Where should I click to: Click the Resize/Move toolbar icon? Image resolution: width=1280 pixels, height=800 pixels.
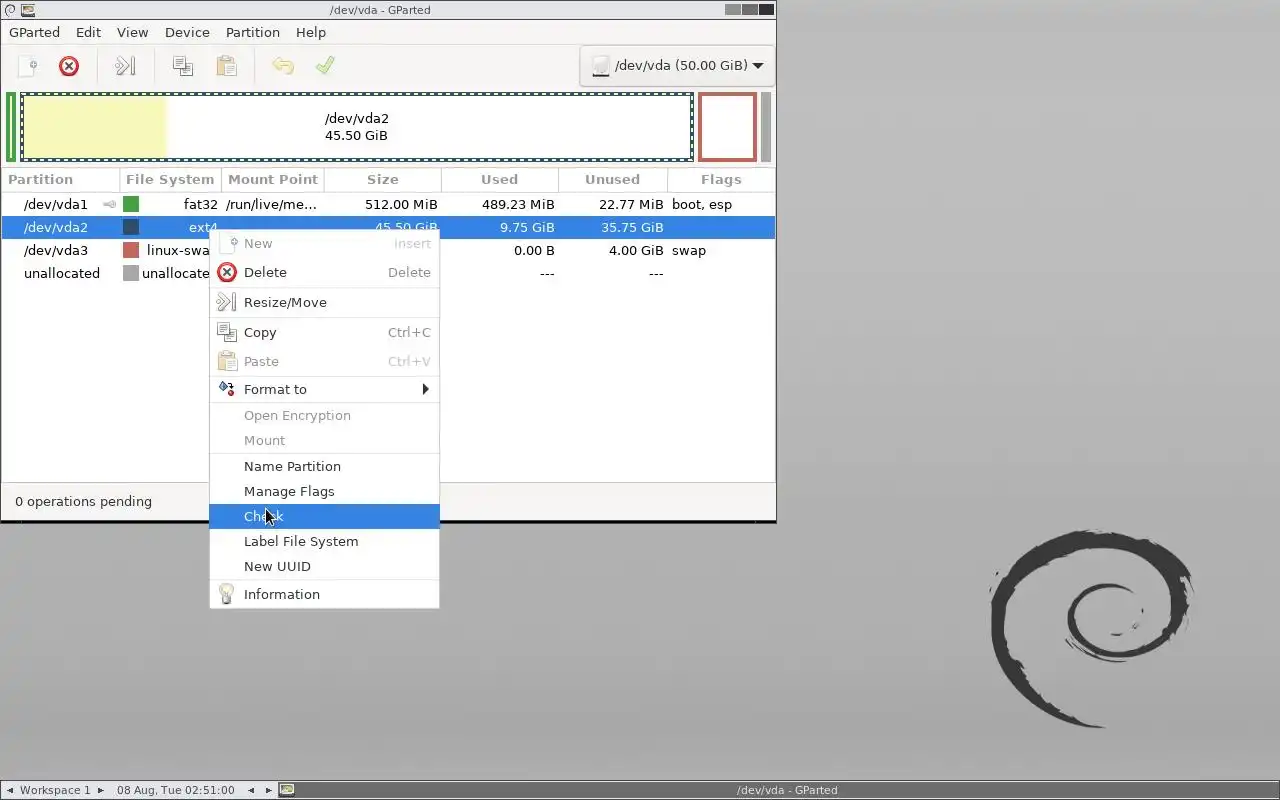(x=125, y=66)
